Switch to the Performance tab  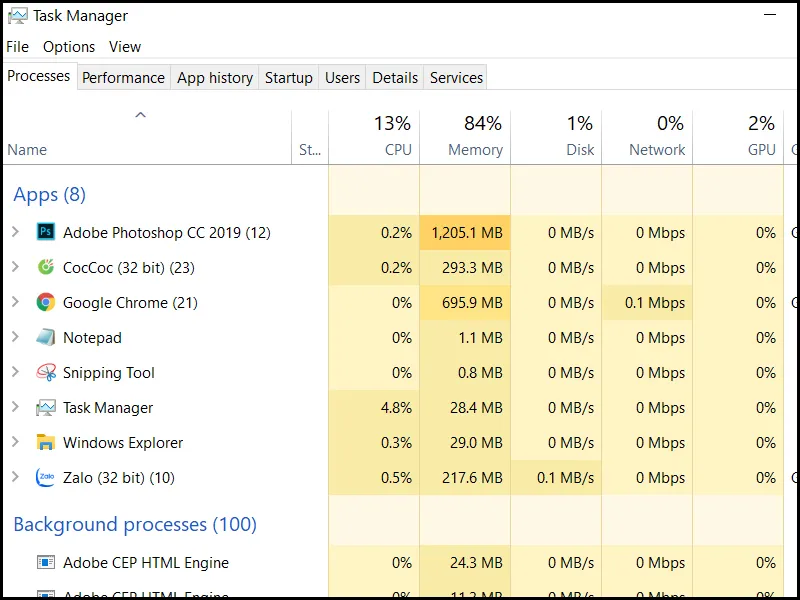123,77
